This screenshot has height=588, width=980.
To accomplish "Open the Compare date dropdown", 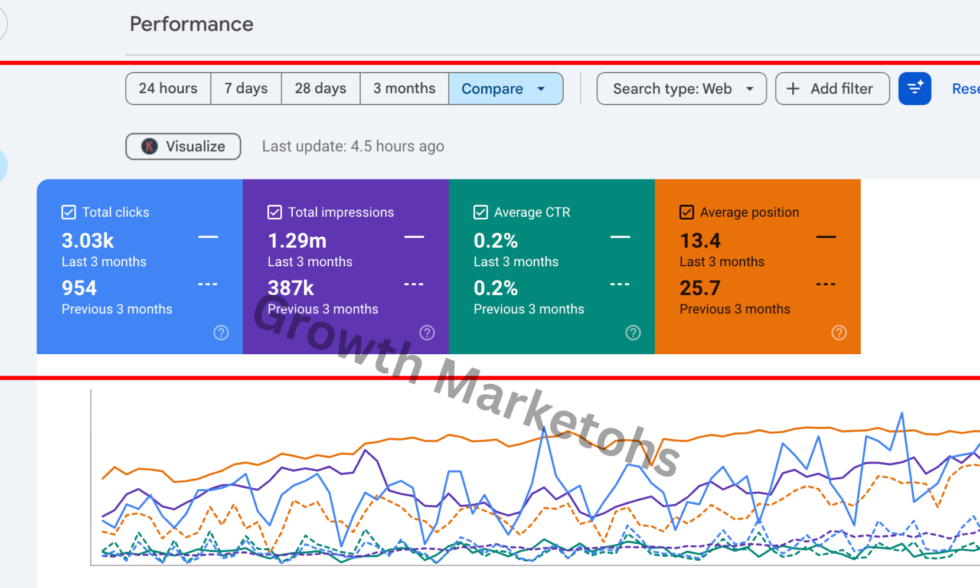I will click(x=506, y=89).
